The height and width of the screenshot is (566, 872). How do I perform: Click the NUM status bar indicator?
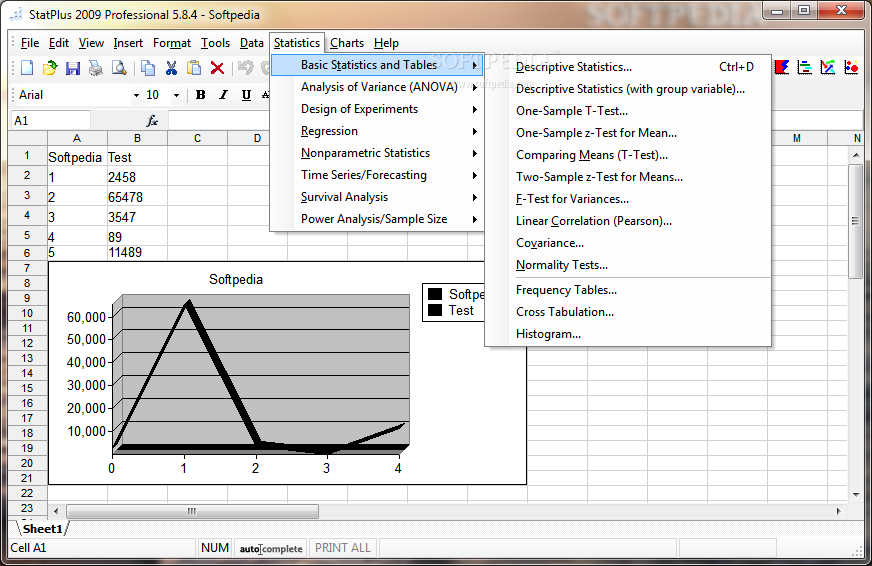(x=215, y=548)
